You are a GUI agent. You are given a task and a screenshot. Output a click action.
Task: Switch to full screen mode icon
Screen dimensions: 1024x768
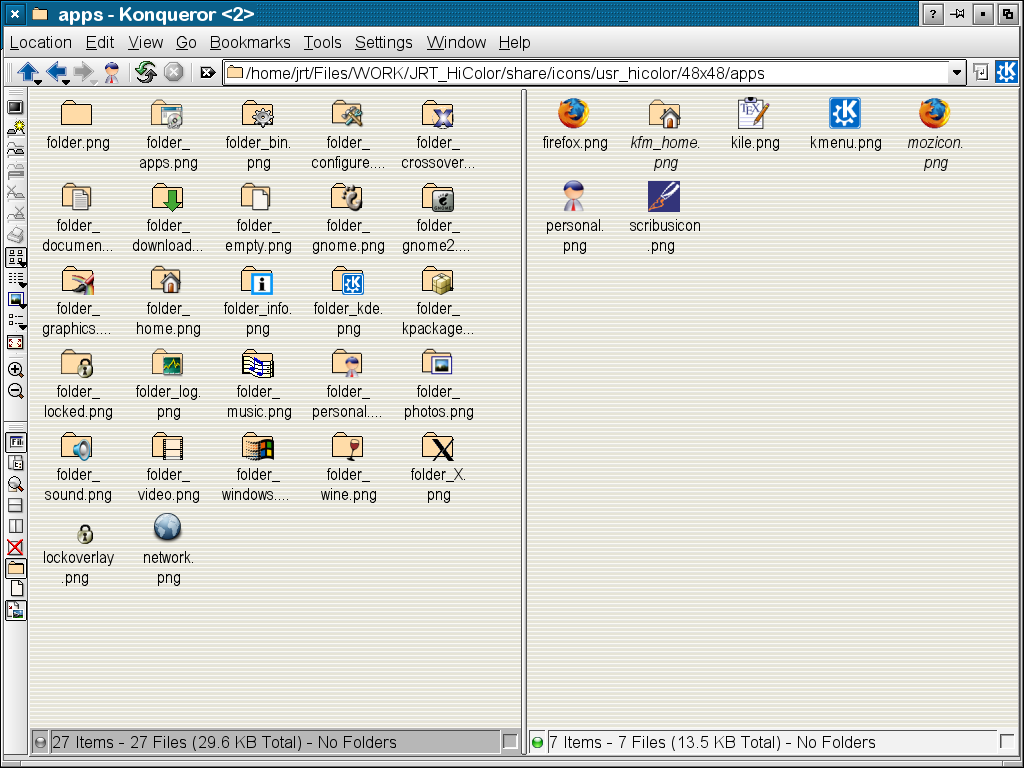pos(15,342)
